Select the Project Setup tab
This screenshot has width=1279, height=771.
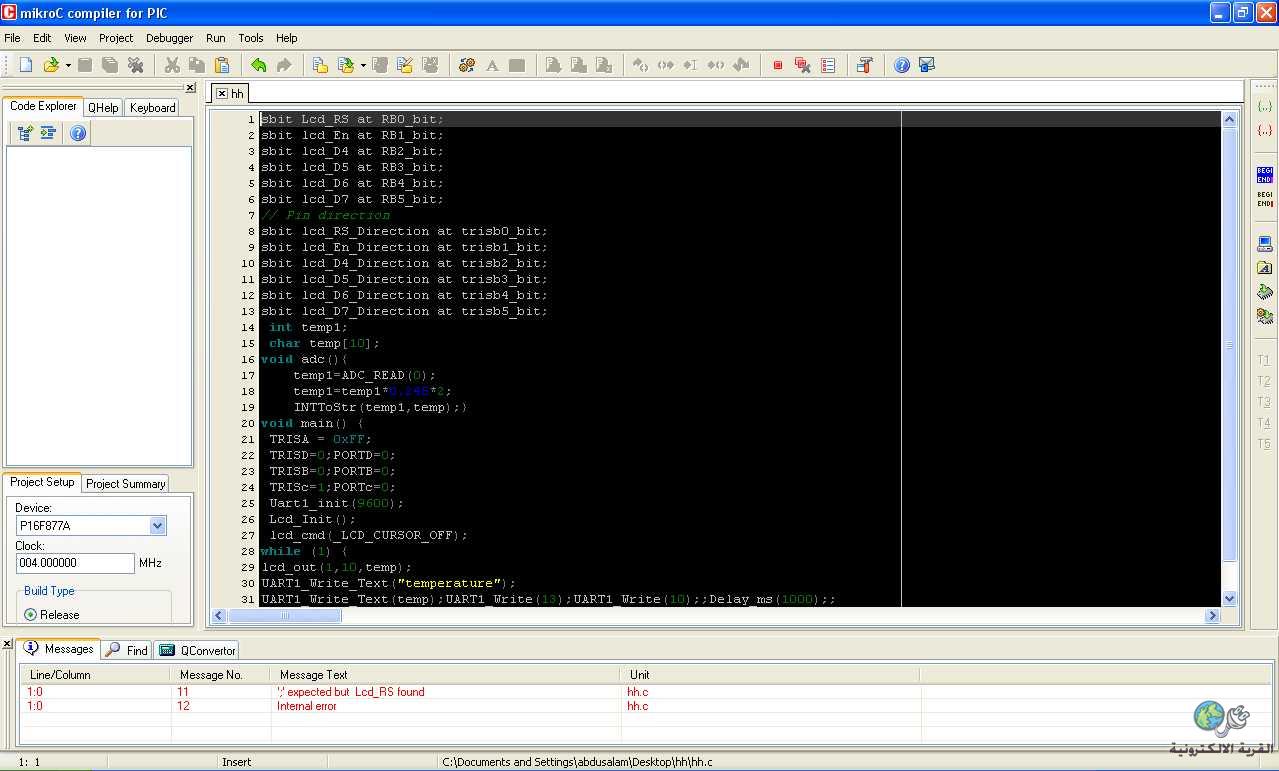tap(42, 482)
